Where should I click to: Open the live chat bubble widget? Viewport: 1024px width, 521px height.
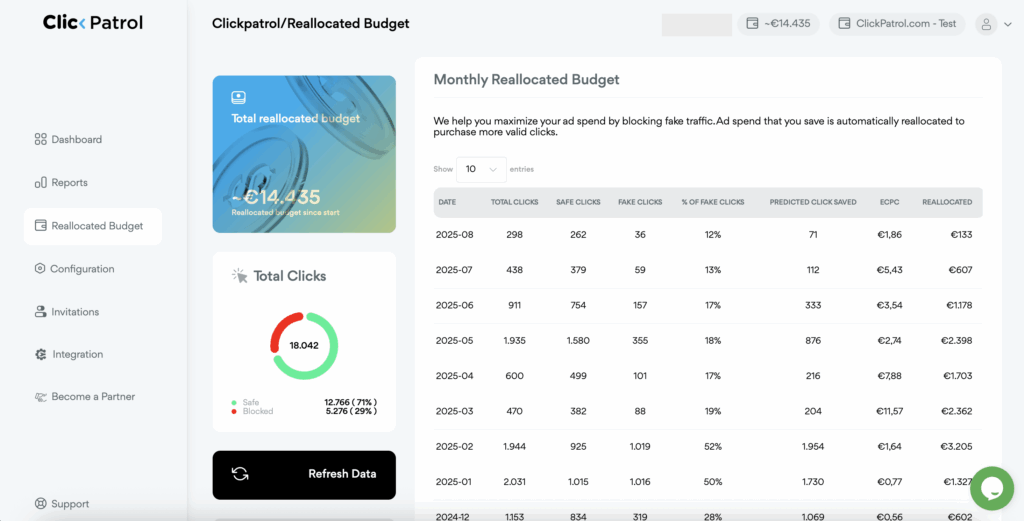pyautogui.click(x=991, y=488)
